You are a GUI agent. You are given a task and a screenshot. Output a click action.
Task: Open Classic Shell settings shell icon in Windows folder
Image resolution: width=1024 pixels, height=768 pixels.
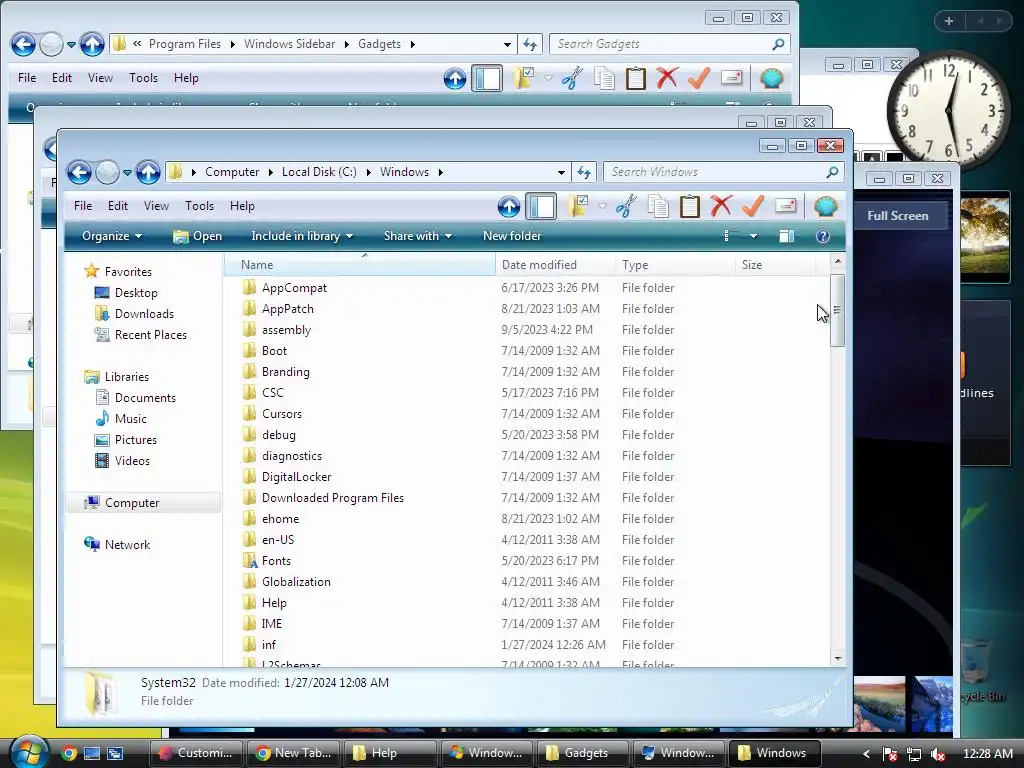coord(825,206)
